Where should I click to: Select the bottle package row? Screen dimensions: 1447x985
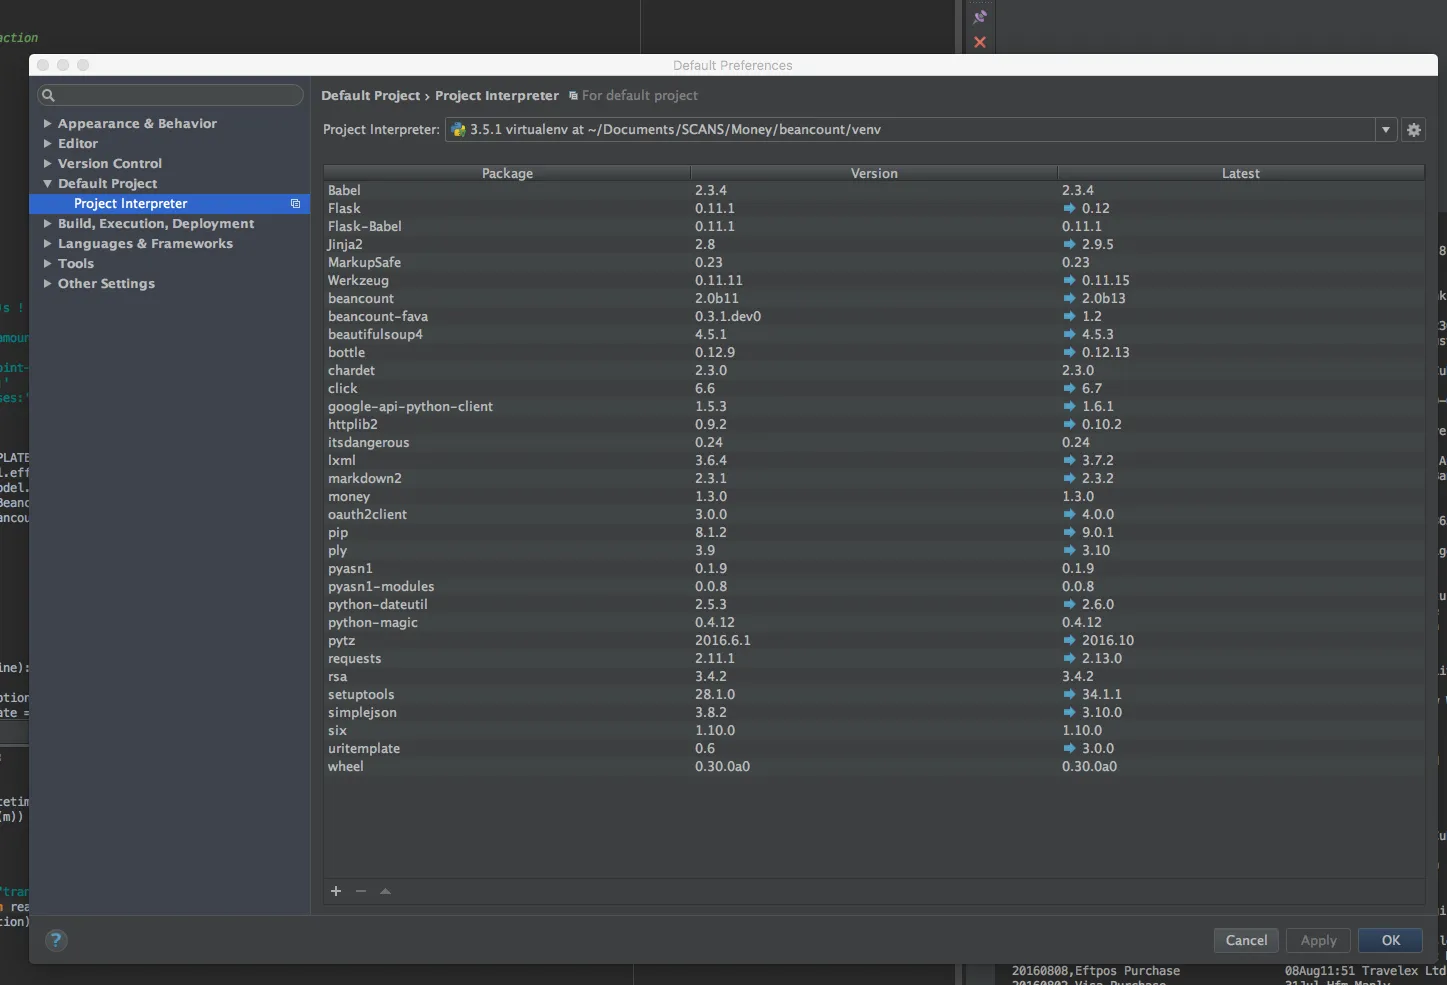click(x=874, y=352)
